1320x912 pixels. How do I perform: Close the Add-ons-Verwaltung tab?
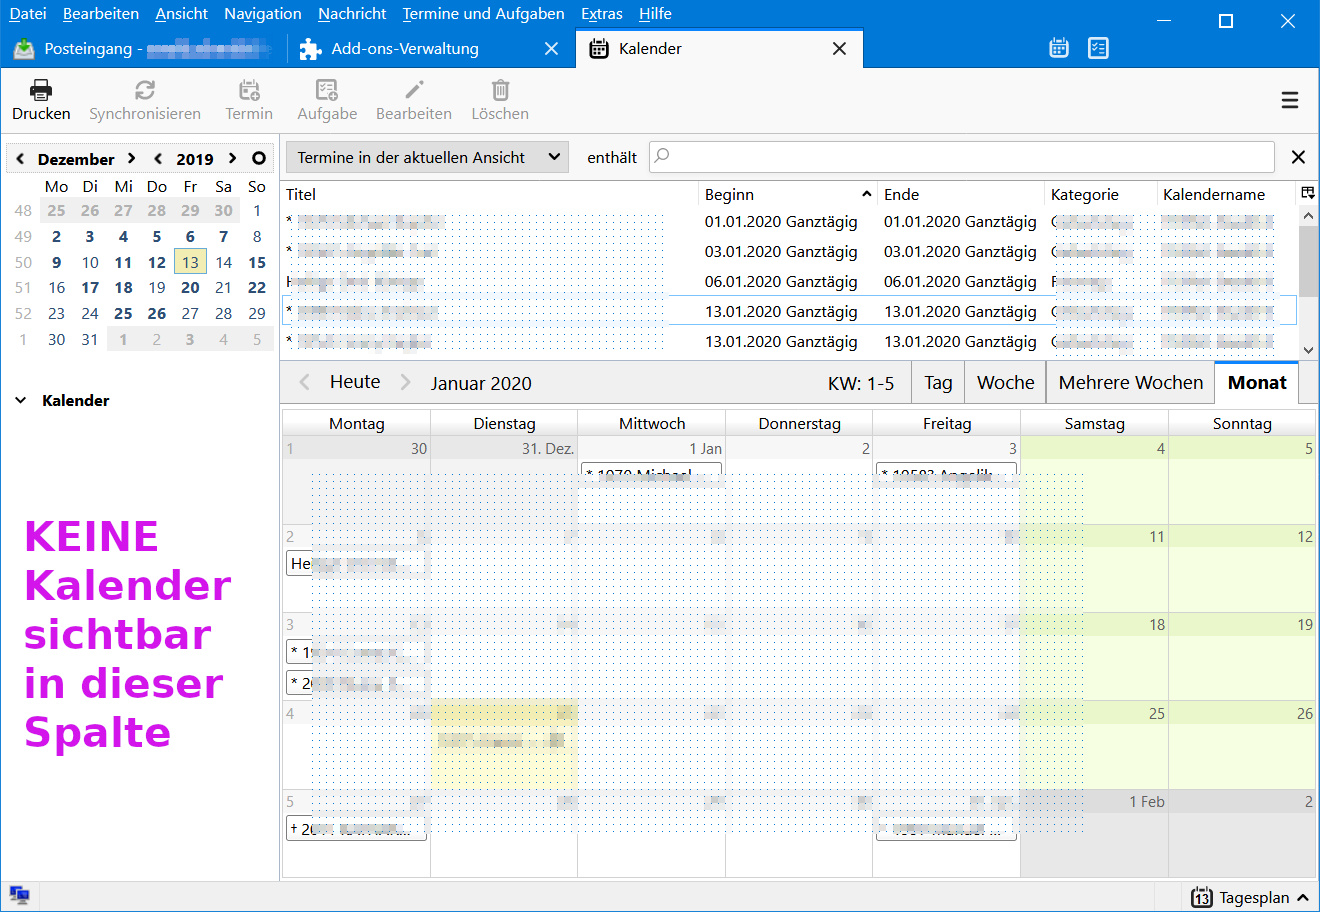551,48
